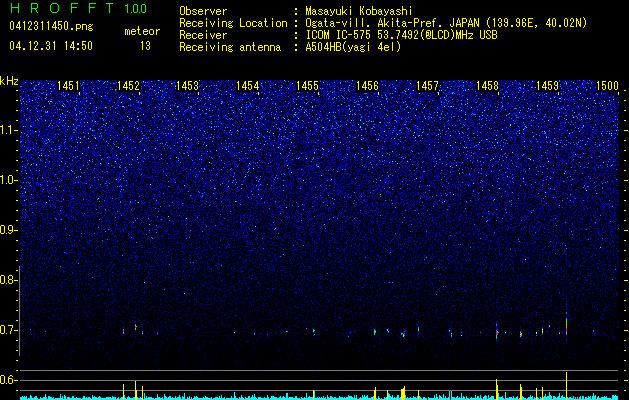Select the file name 0412311450.png
The height and width of the screenshot is (400, 629).
coord(51,27)
